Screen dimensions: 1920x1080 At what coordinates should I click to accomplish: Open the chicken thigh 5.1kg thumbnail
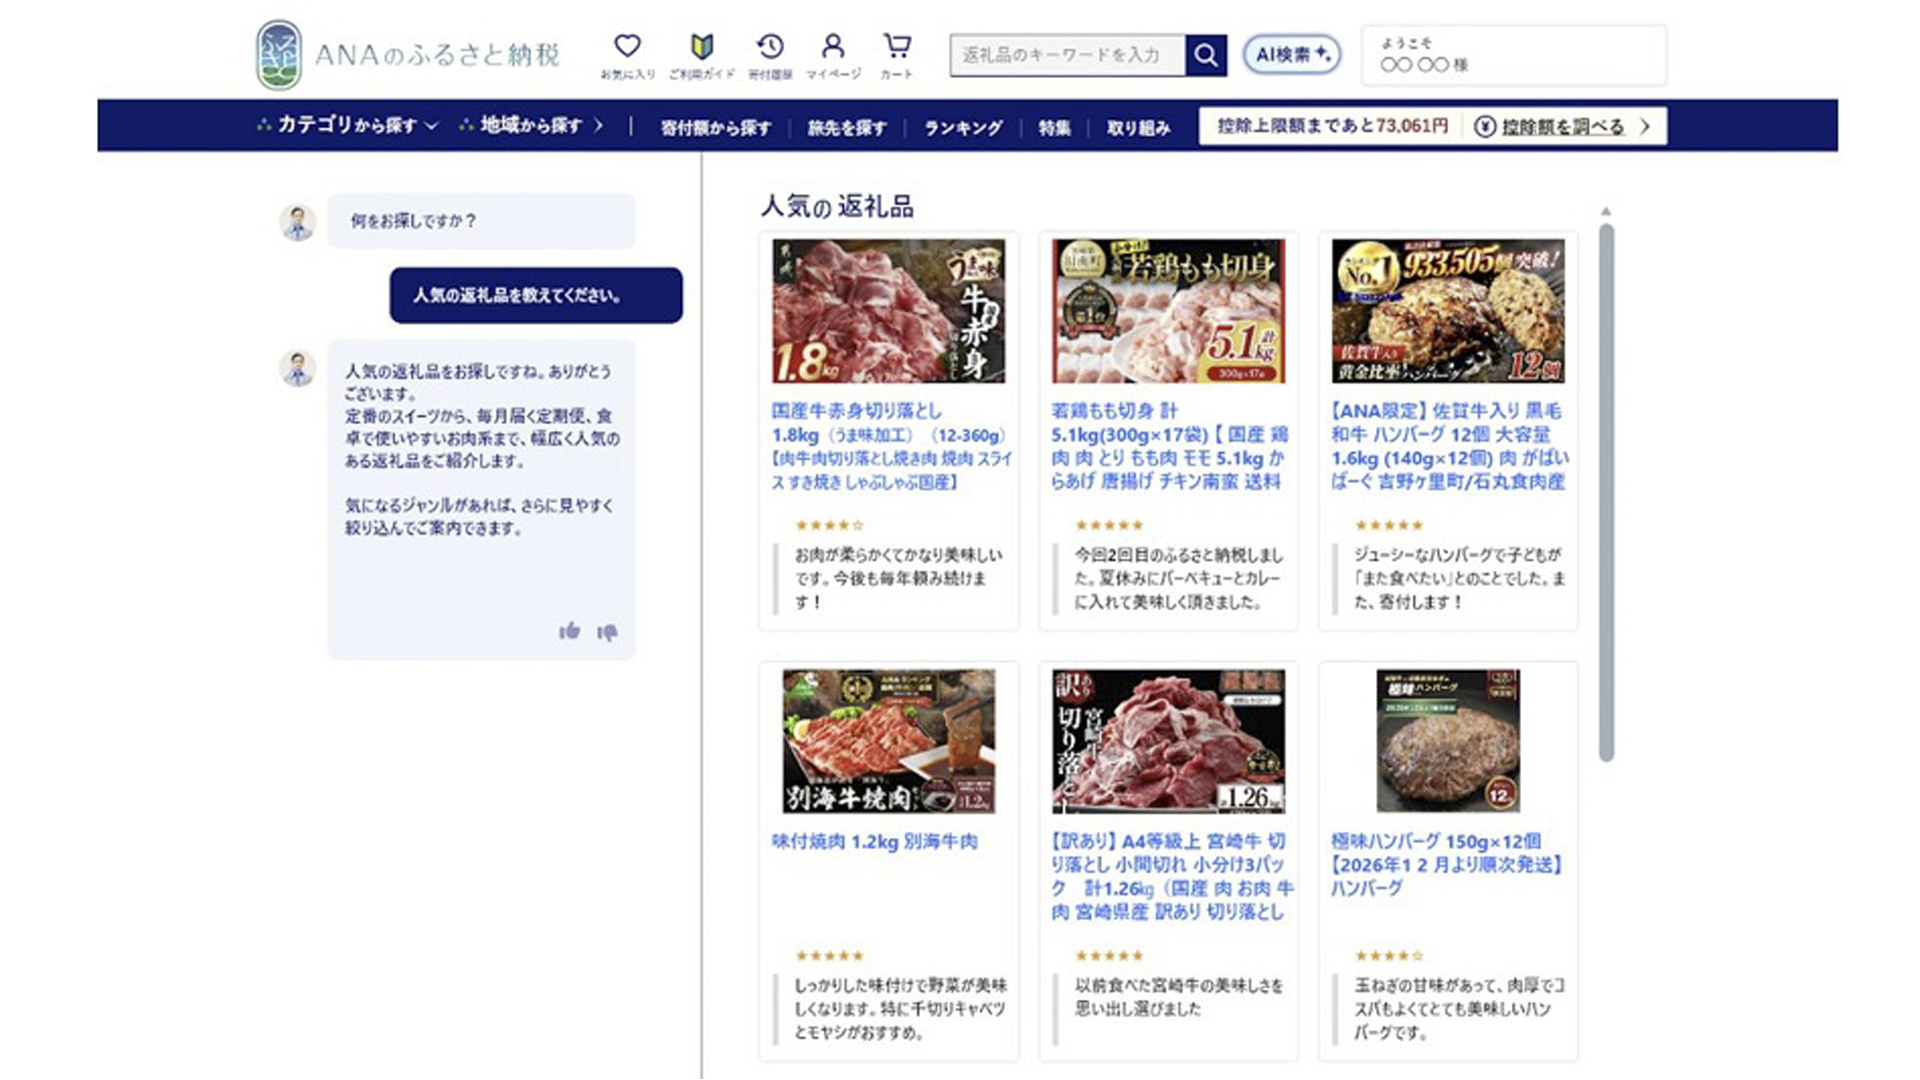coord(1168,311)
